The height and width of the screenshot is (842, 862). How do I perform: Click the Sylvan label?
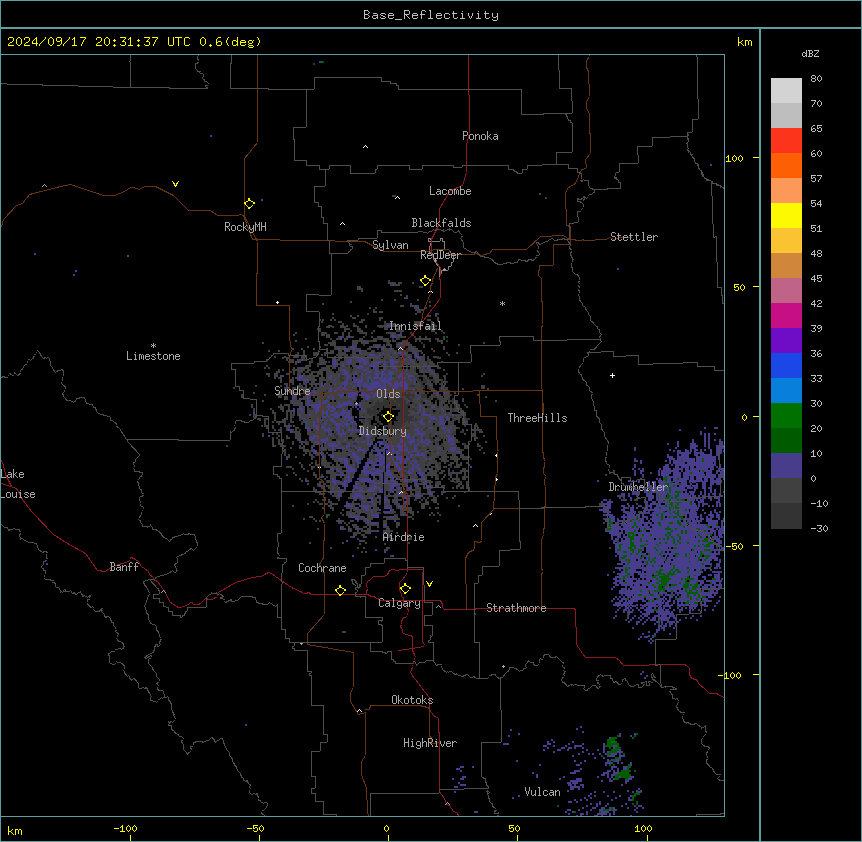pos(390,245)
